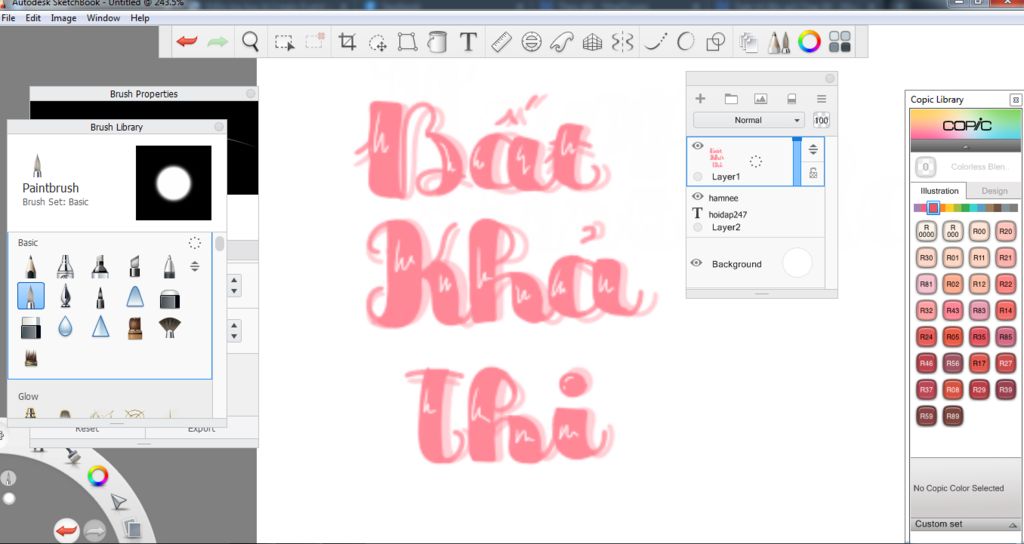
Task: Toggle the Symmetry tool
Action: (x=622, y=42)
